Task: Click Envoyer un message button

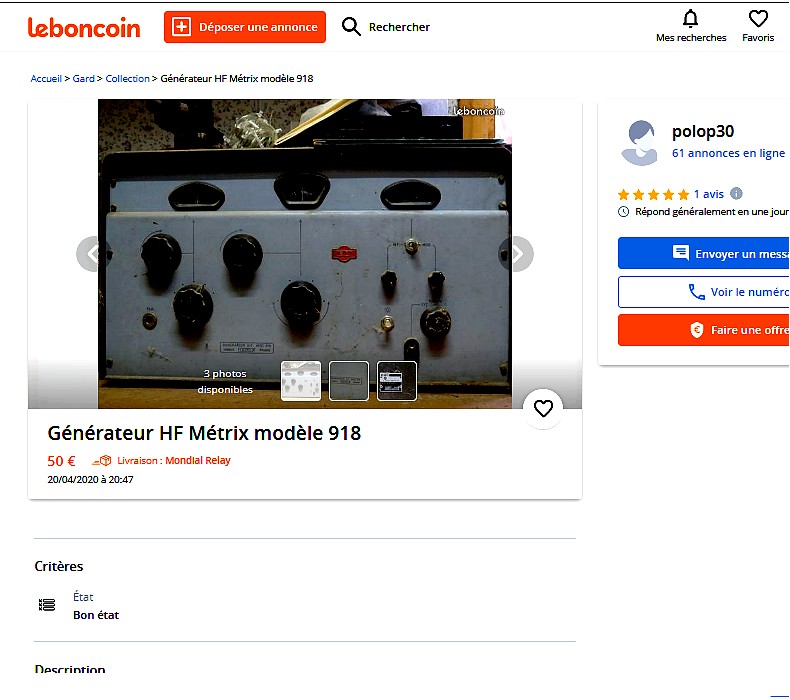Action: pyautogui.click(x=703, y=253)
